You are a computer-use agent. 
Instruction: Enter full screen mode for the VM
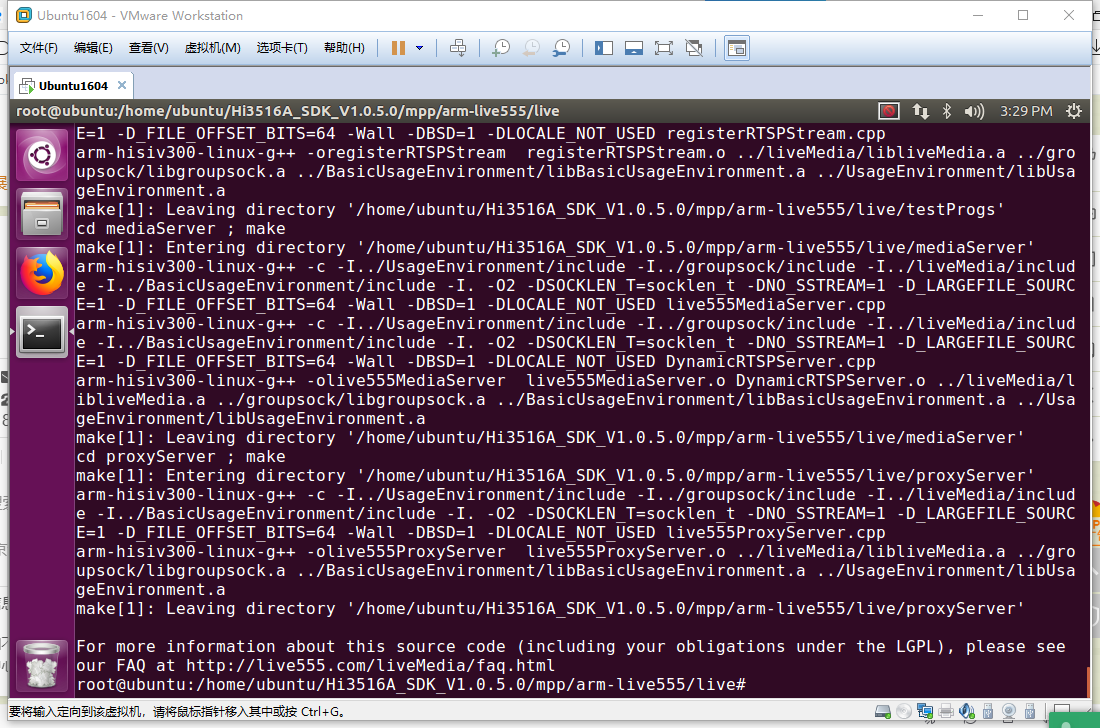tap(662, 47)
